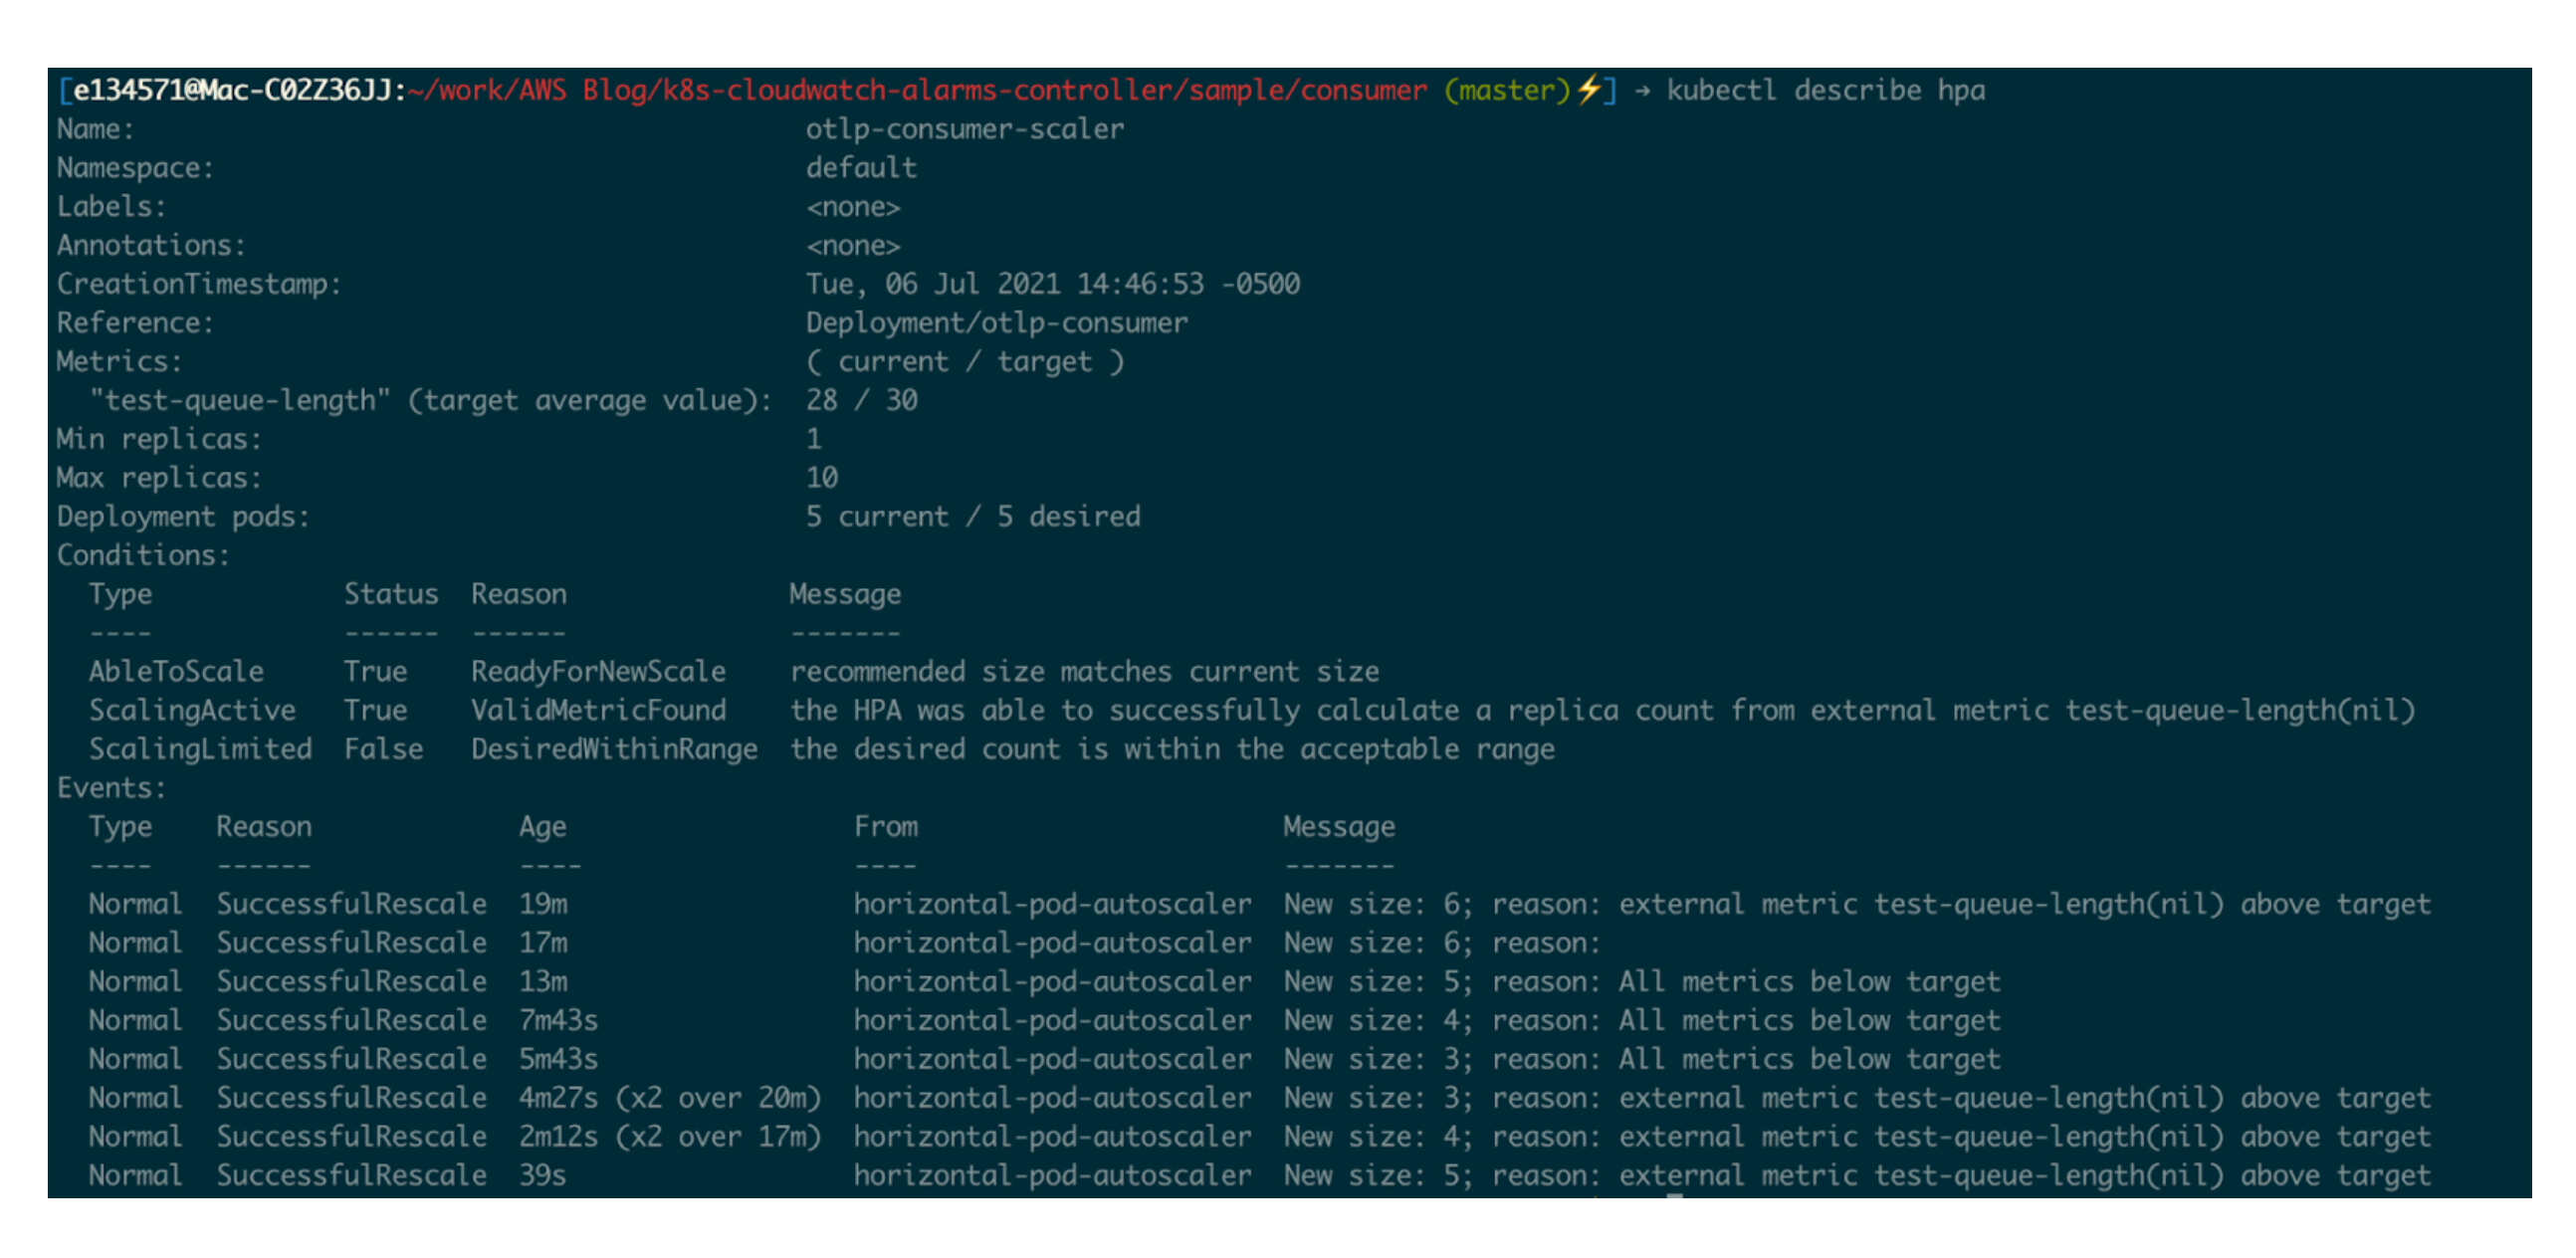Click the 7m43s event age
The image size is (2576, 1258).
click(x=558, y=1020)
